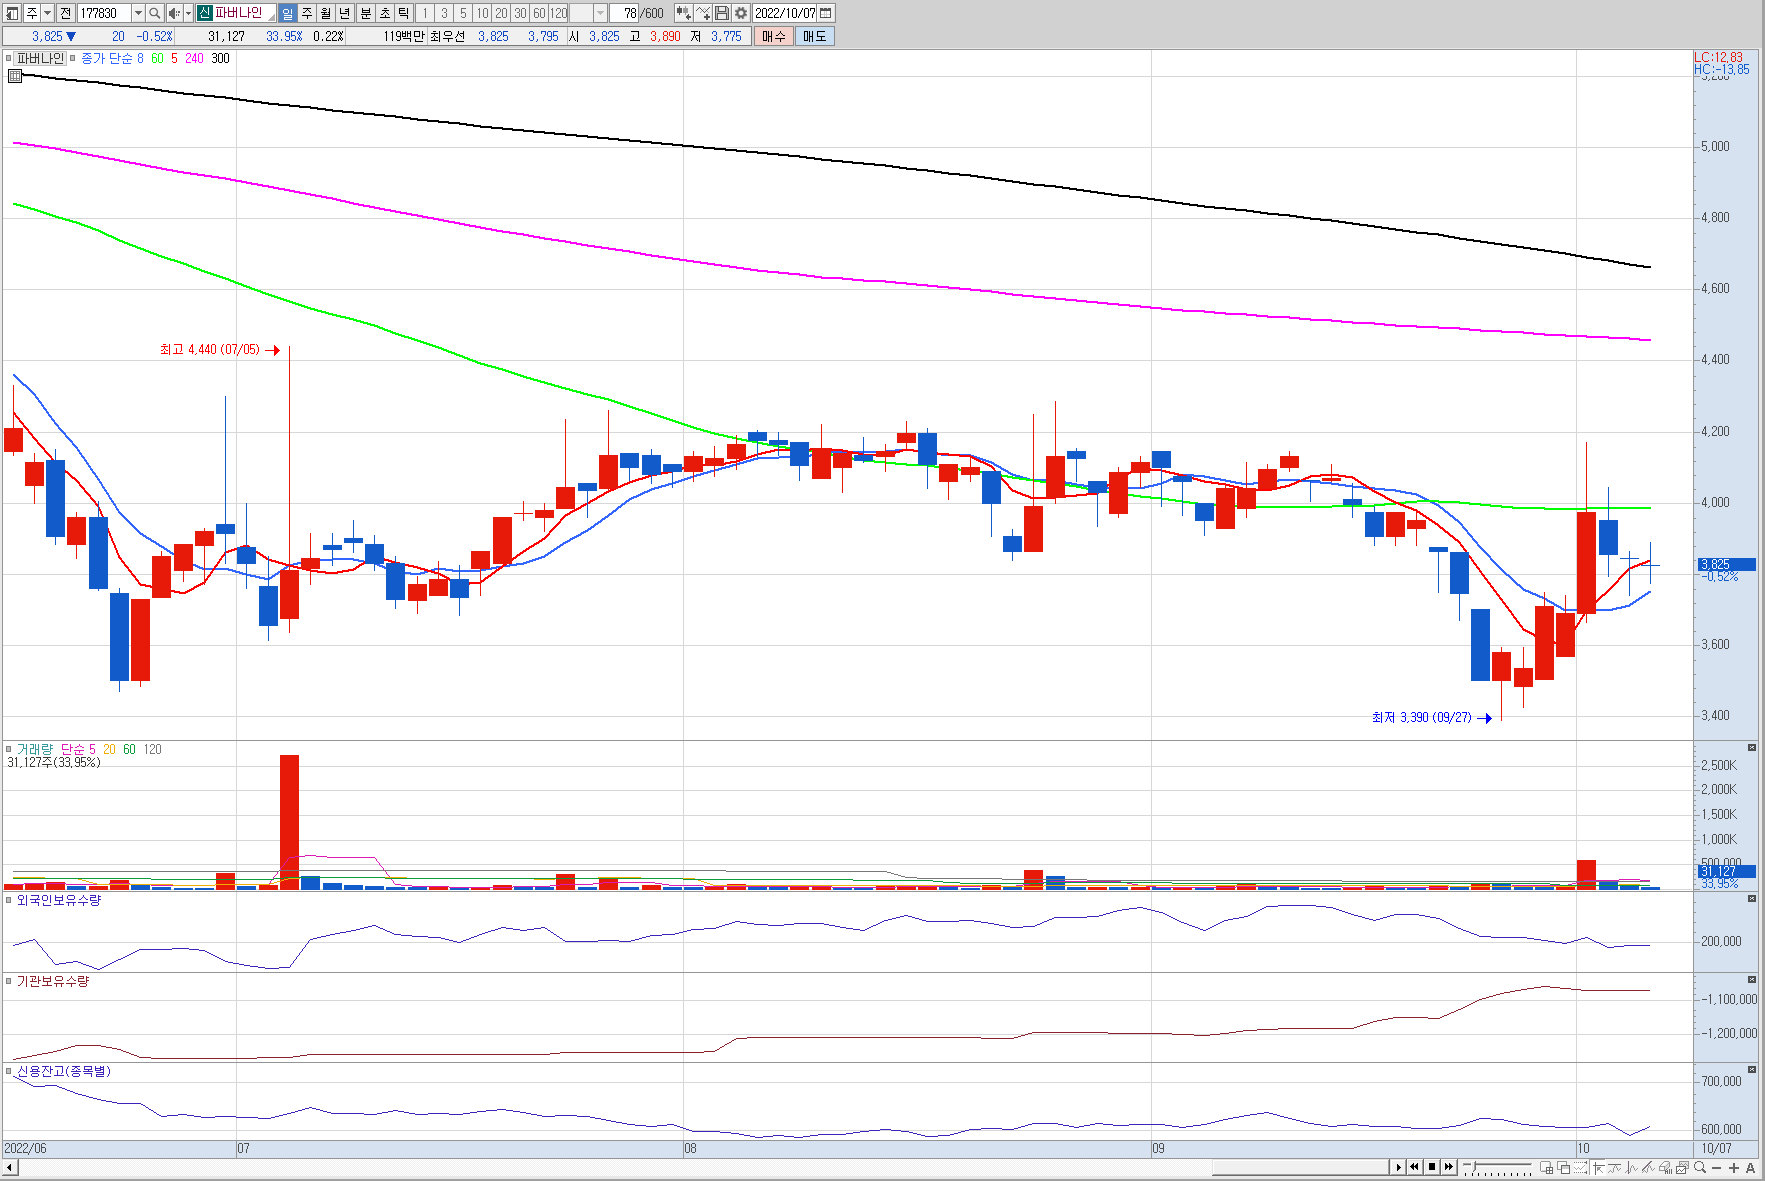Close the 기관보유수량 panel with right-edge button
Viewport: 1765px width, 1181px height.
(x=1751, y=980)
